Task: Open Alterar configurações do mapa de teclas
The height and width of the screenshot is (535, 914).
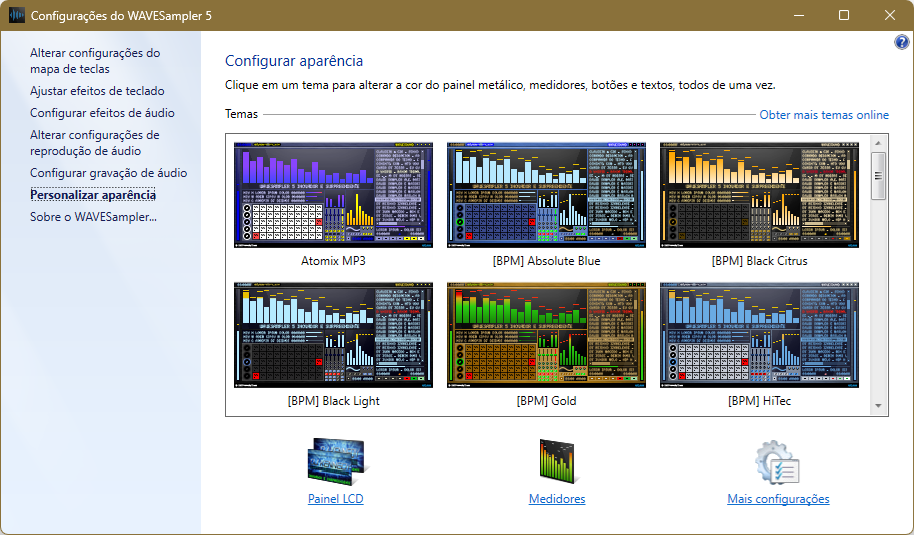Action: pyautogui.click(x=95, y=61)
